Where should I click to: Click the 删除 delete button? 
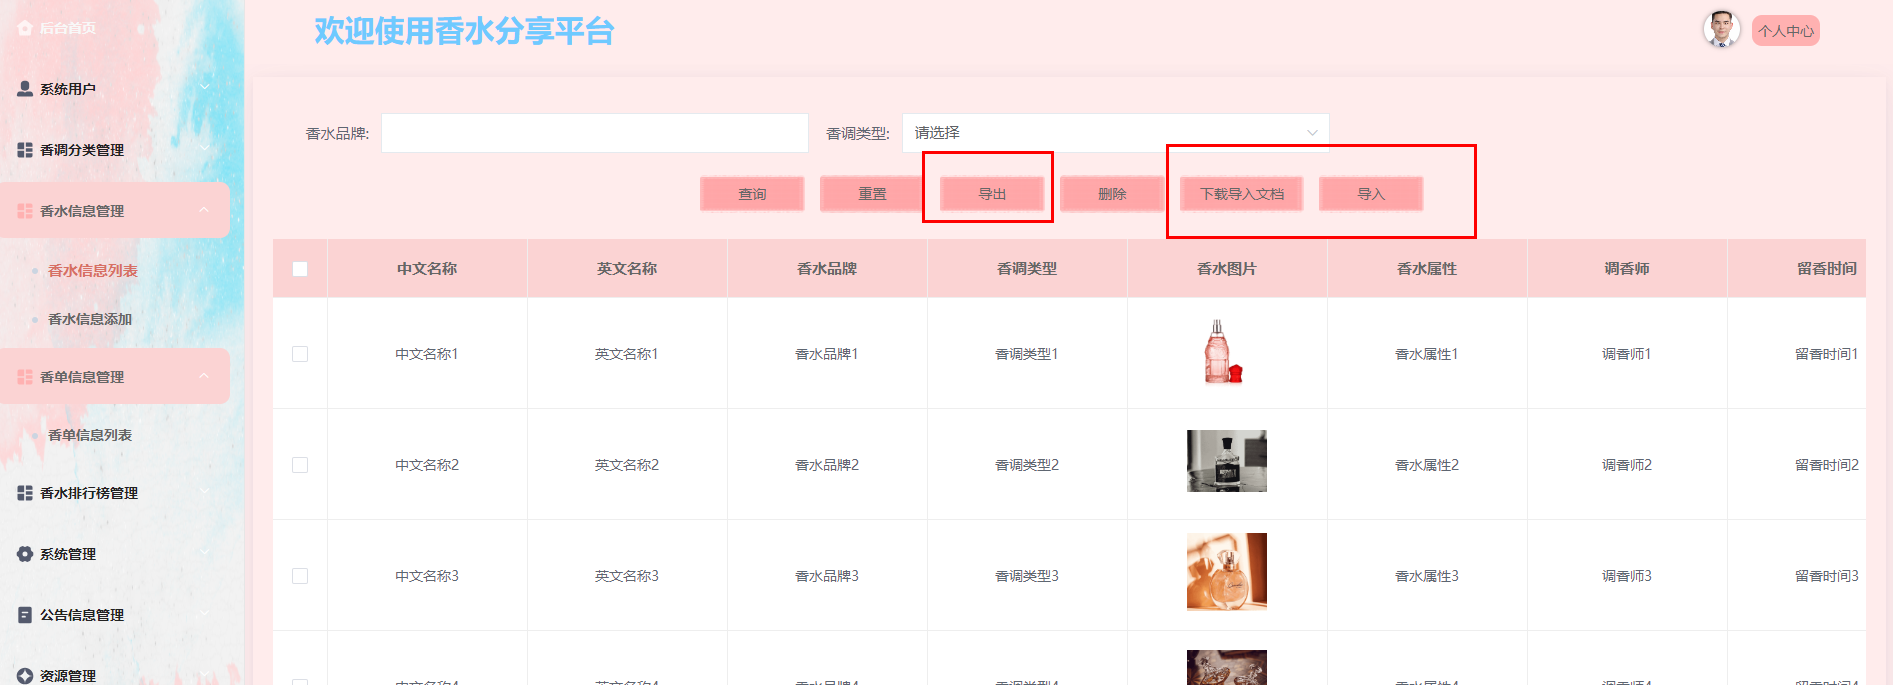1112,194
